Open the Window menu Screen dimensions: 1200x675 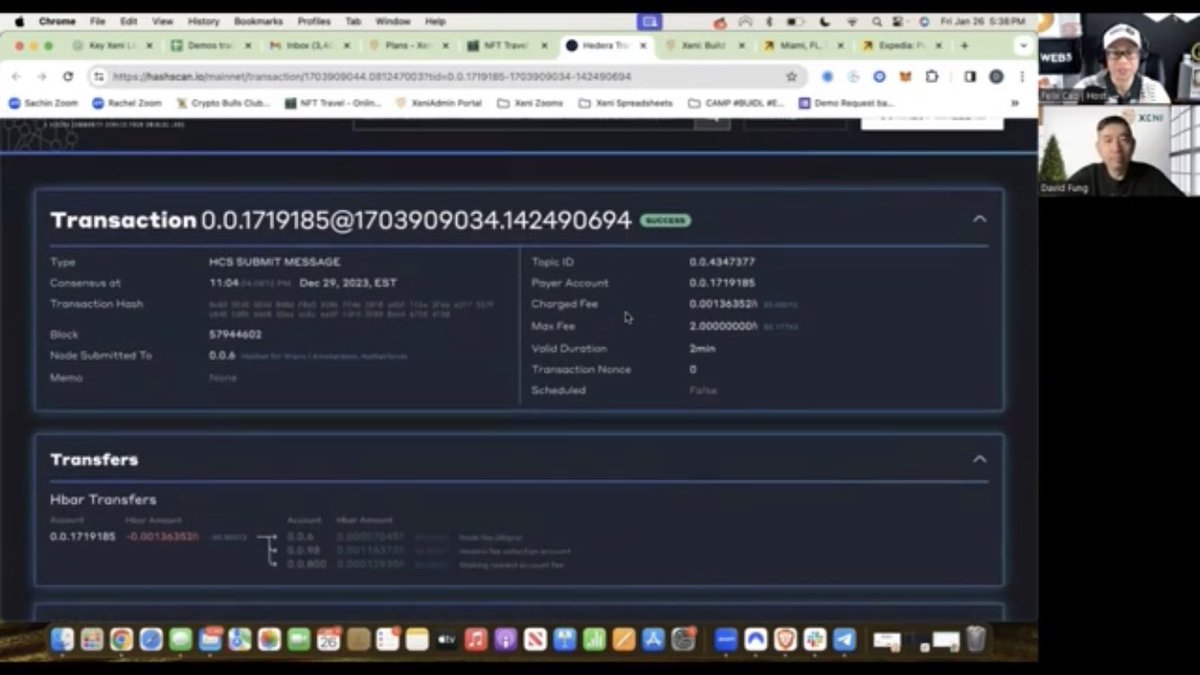click(392, 21)
